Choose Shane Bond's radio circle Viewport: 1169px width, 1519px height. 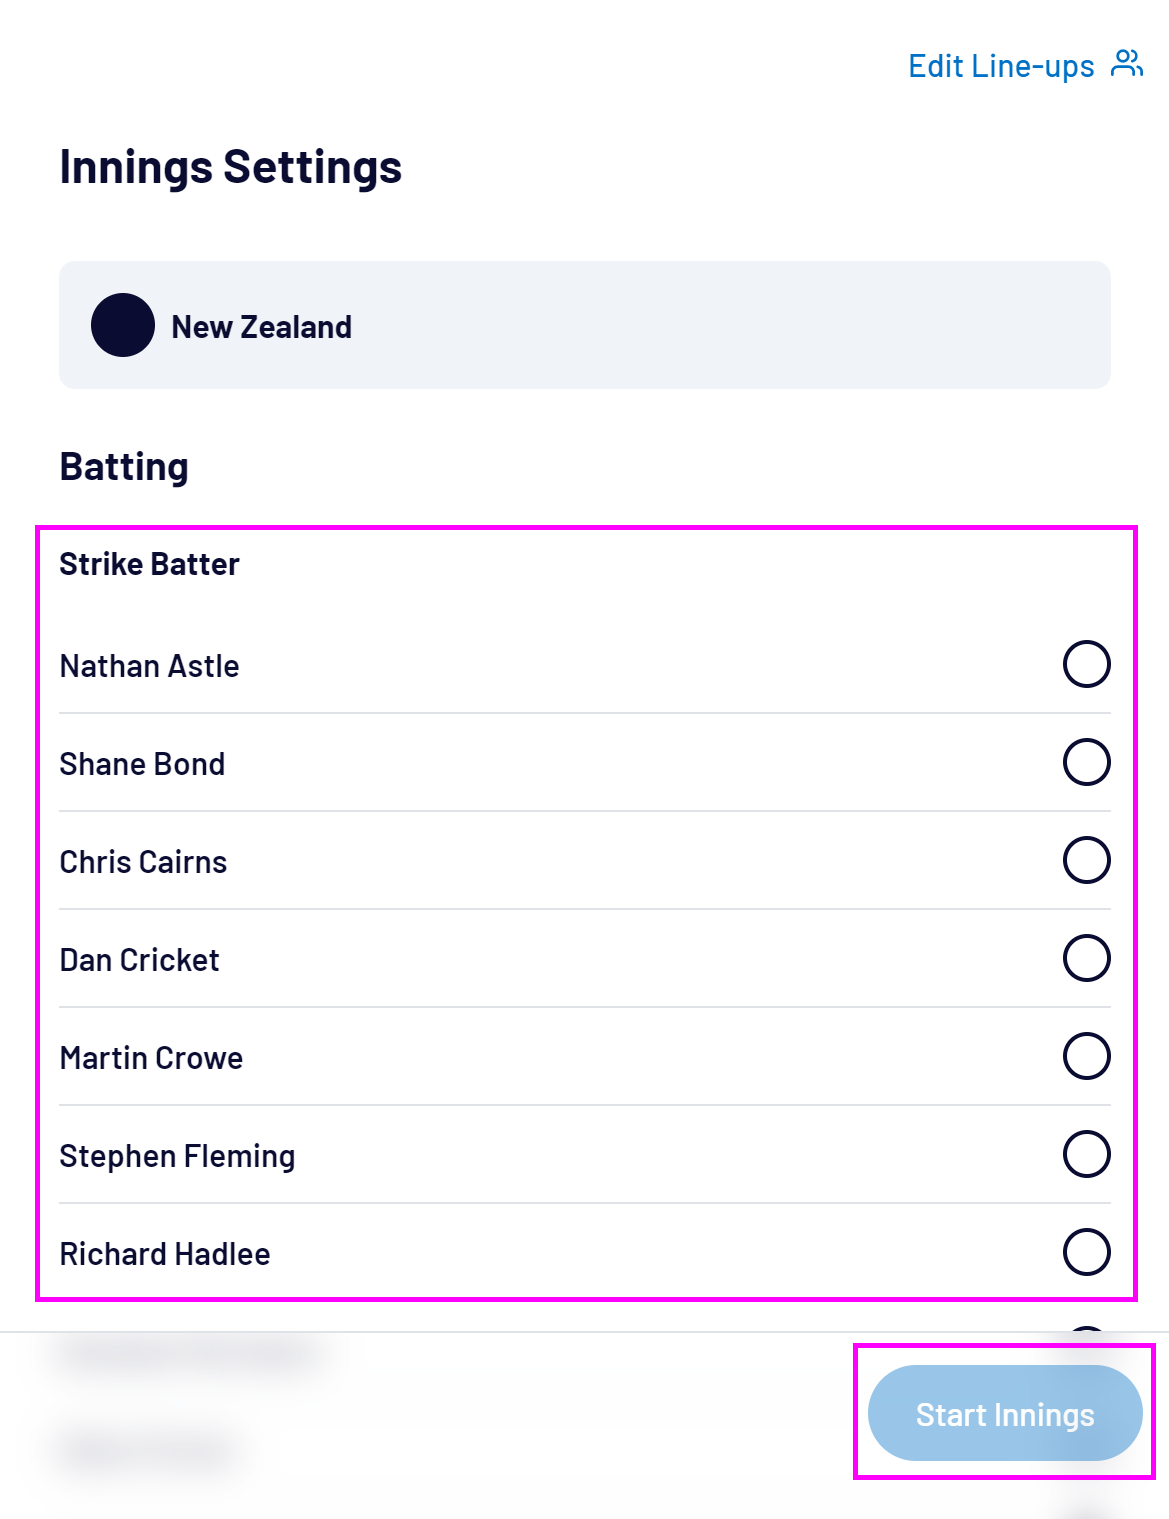[1086, 762]
